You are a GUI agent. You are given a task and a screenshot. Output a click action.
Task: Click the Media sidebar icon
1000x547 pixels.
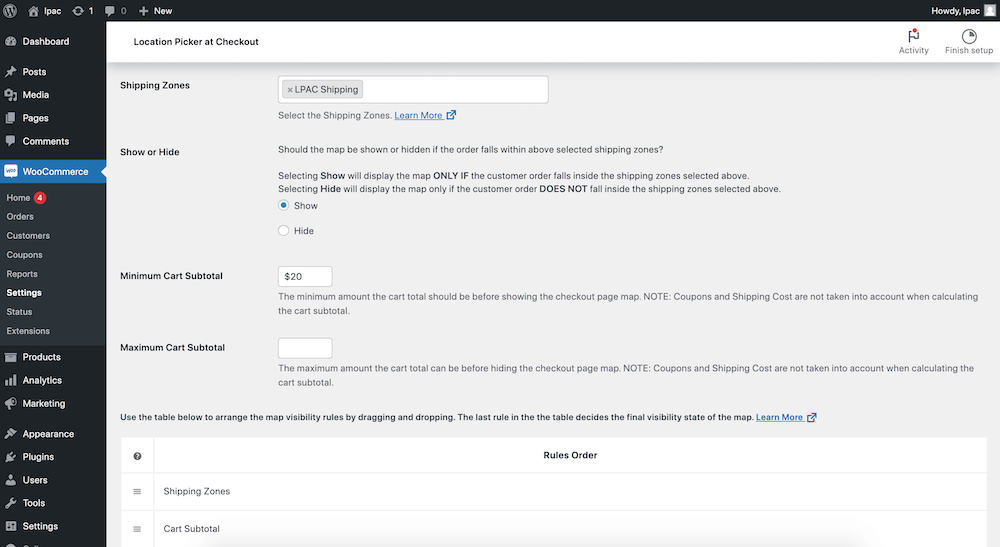click(x=10, y=95)
